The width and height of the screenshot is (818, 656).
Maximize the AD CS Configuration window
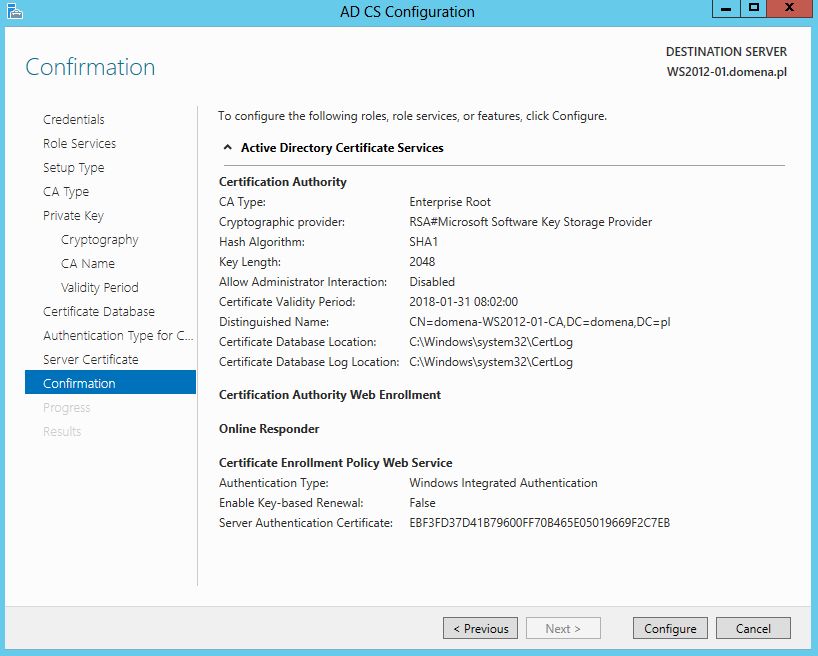(x=754, y=8)
